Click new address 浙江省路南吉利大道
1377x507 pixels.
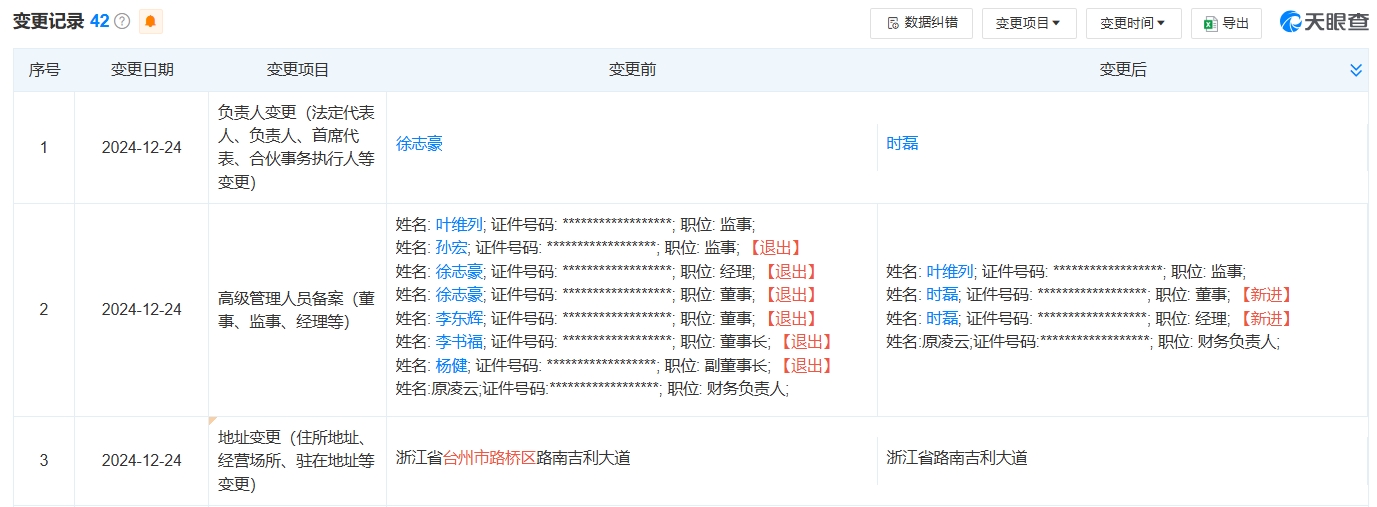pos(957,458)
